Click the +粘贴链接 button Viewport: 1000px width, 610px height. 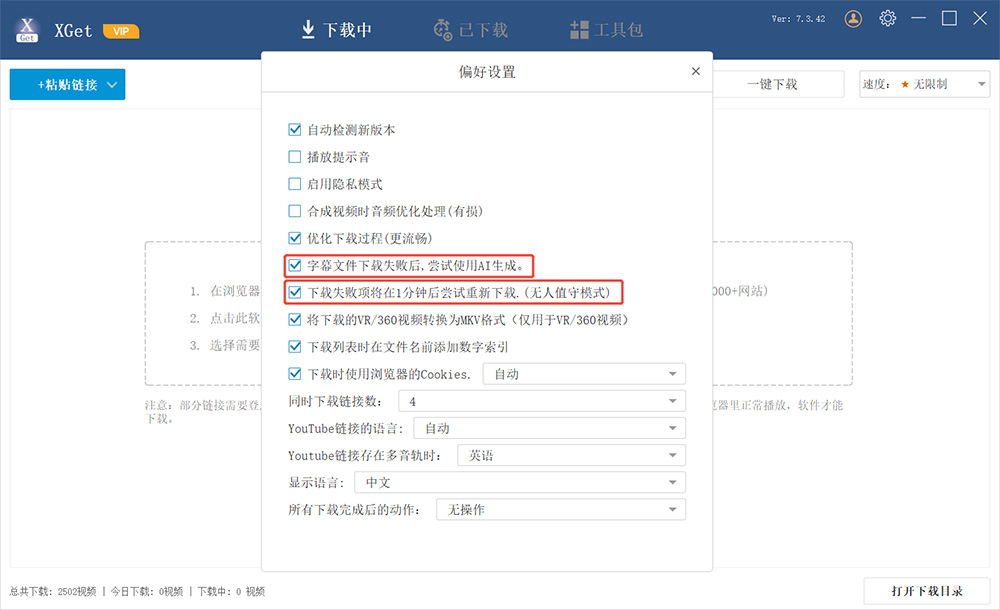click(67, 85)
